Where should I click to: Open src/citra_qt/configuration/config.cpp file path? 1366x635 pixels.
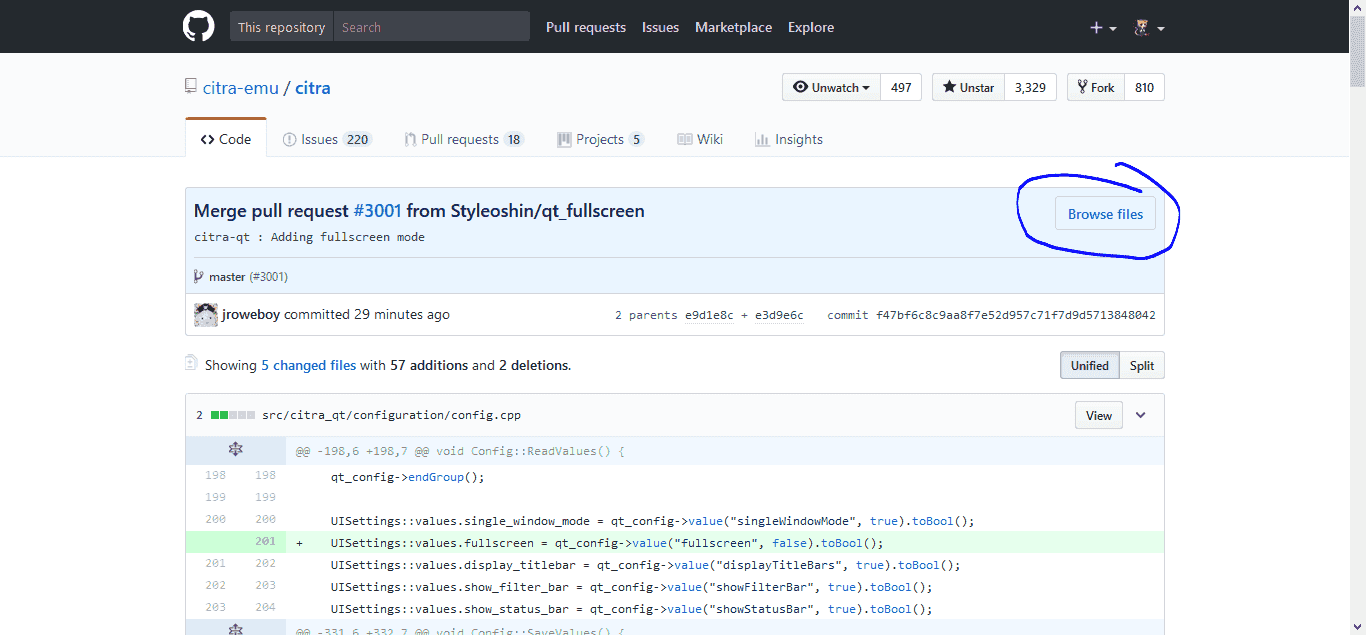tap(391, 415)
